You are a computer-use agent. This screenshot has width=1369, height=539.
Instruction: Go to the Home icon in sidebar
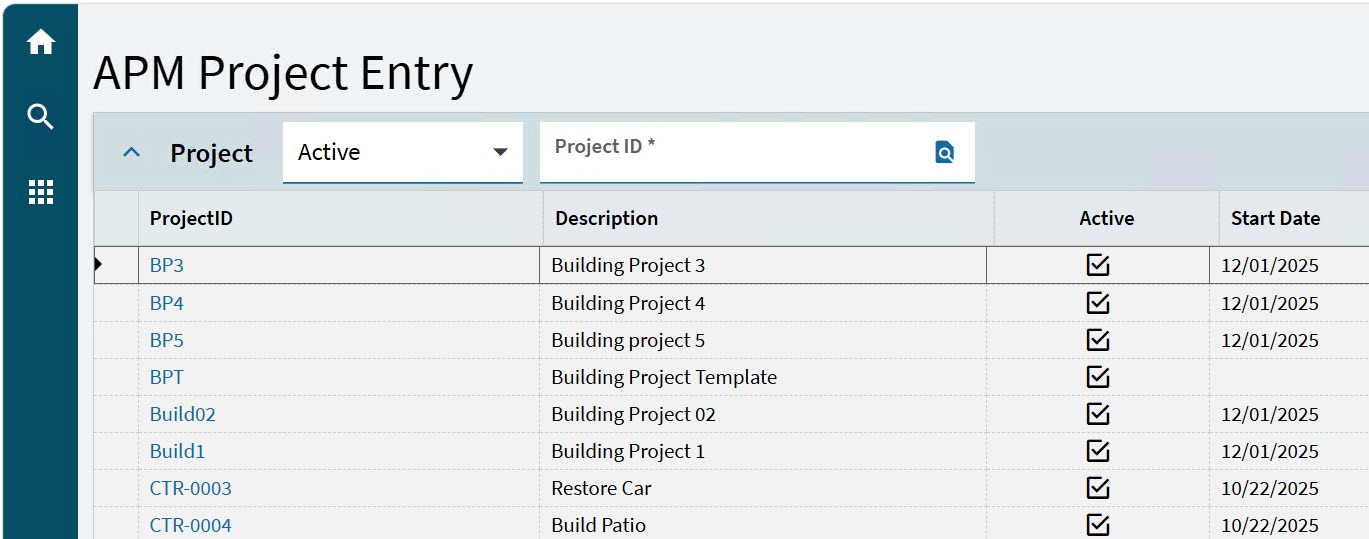[41, 42]
